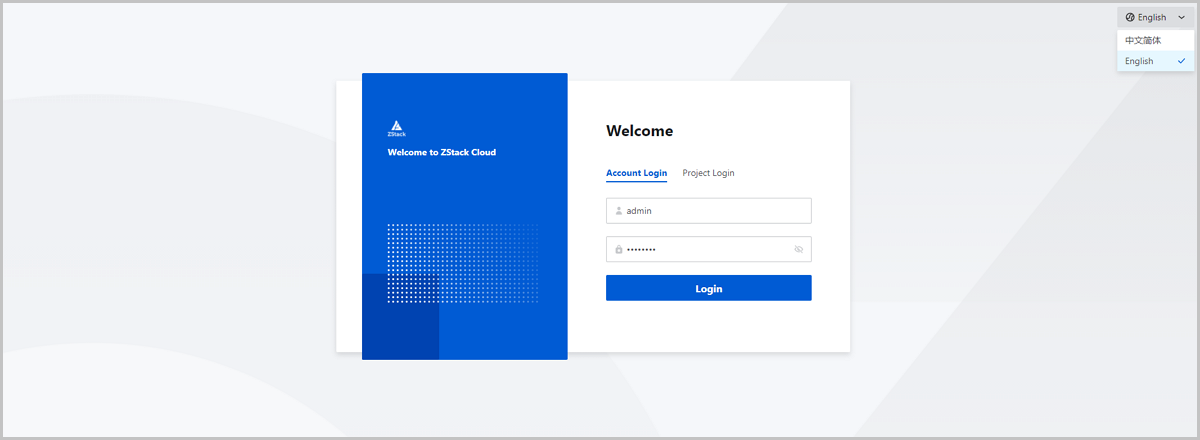Screen dimensions: 1200x440
Task: Toggle password visibility with the eye icon
Action: (798, 249)
